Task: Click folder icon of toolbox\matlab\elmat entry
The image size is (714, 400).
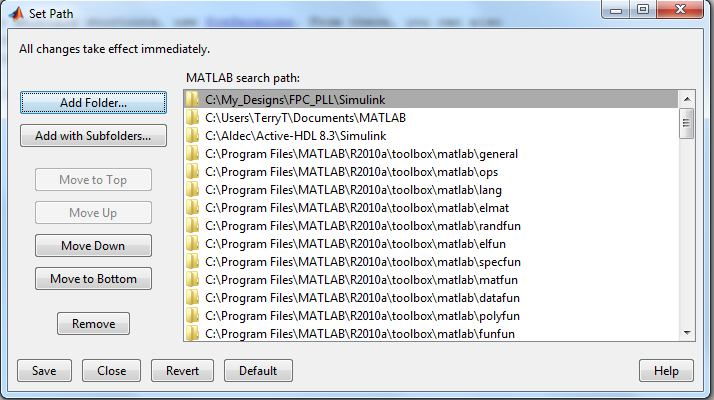Action: pos(194,208)
